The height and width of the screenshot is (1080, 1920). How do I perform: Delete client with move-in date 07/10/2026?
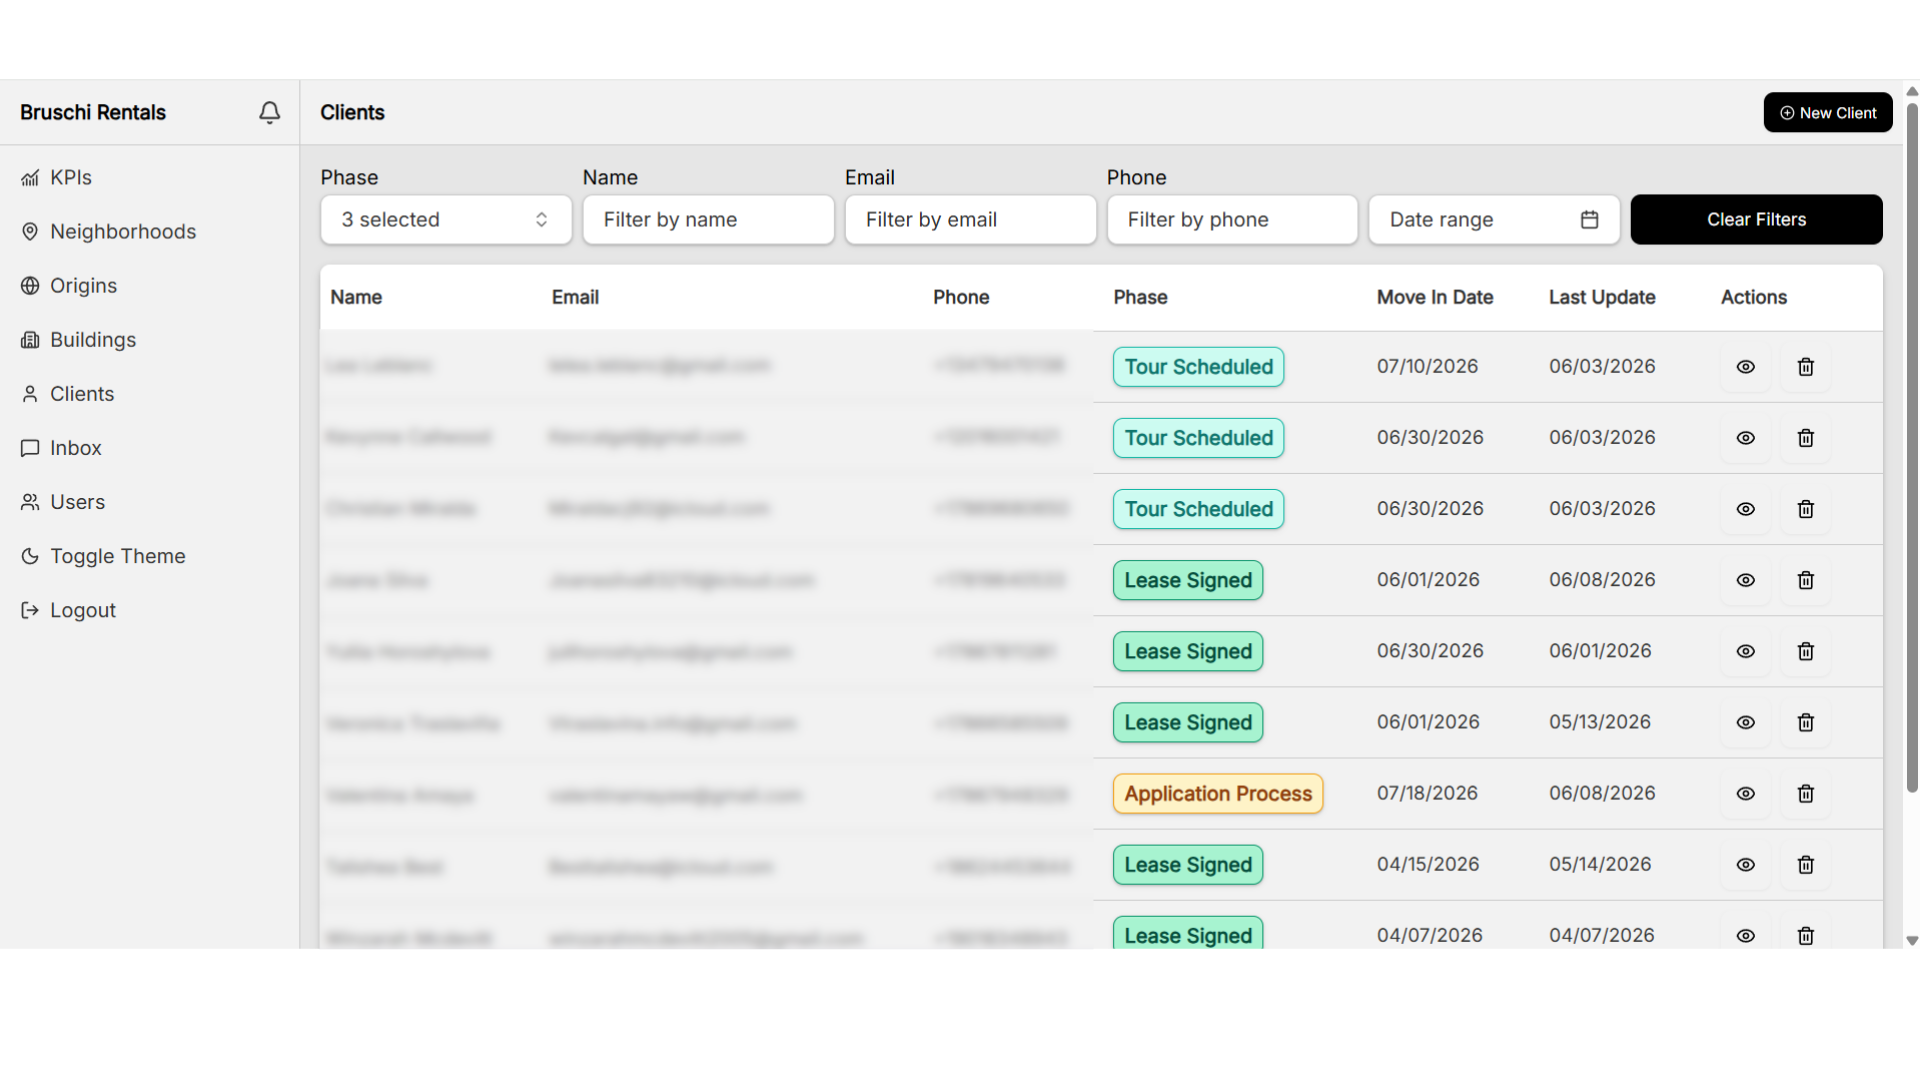tap(1806, 367)
